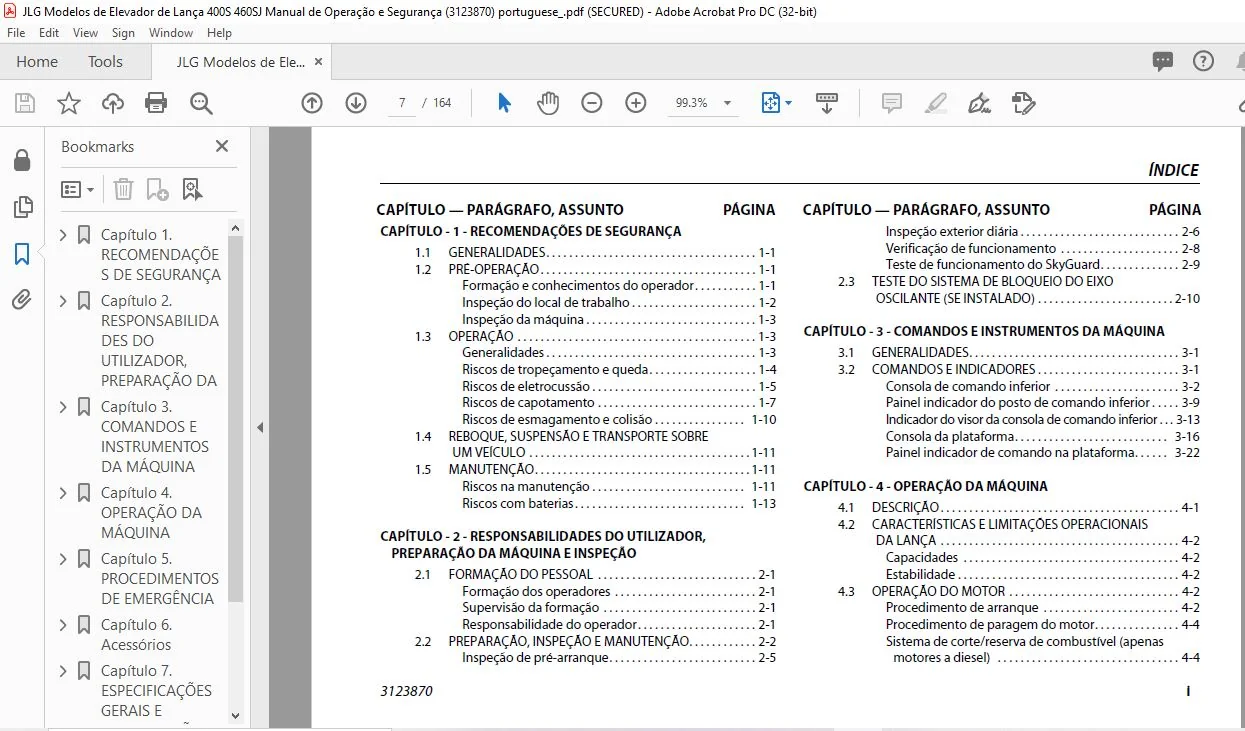Go to next page arrow

coord(356,103)
